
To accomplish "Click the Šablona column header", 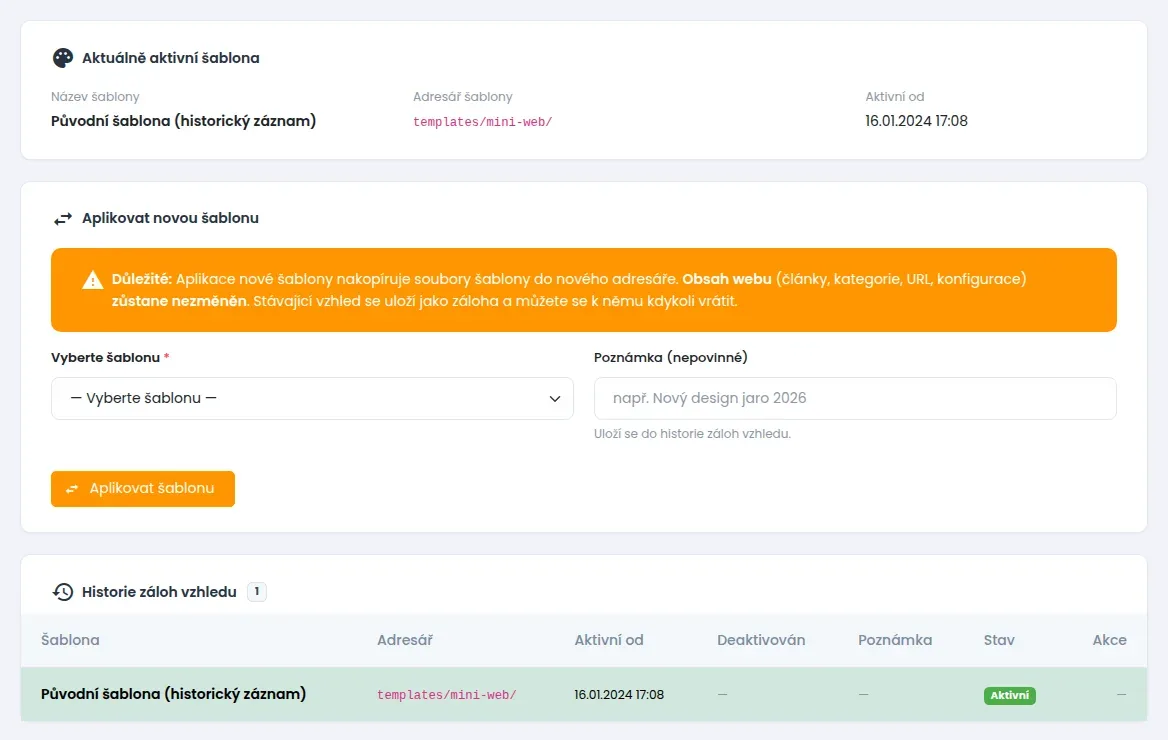I will pos(70,640).
